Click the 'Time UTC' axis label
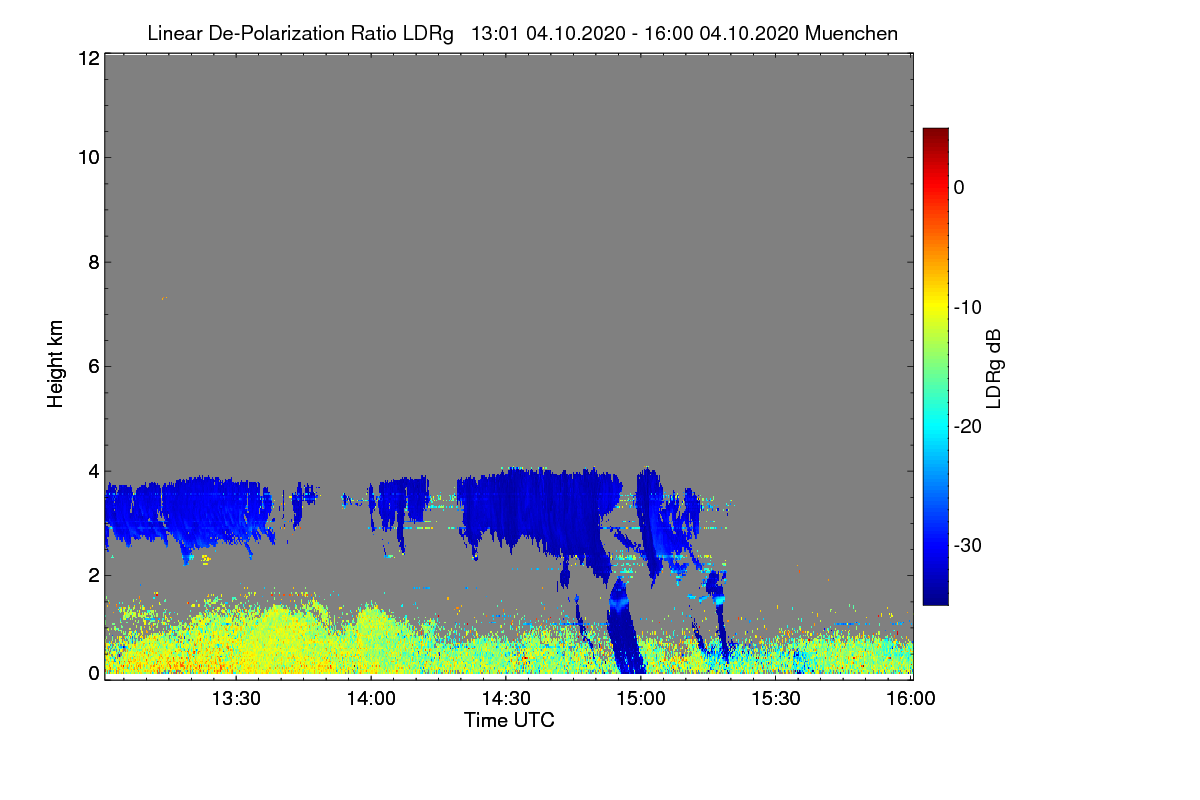This screenshot has width=1200, height=800. point(509,720)
